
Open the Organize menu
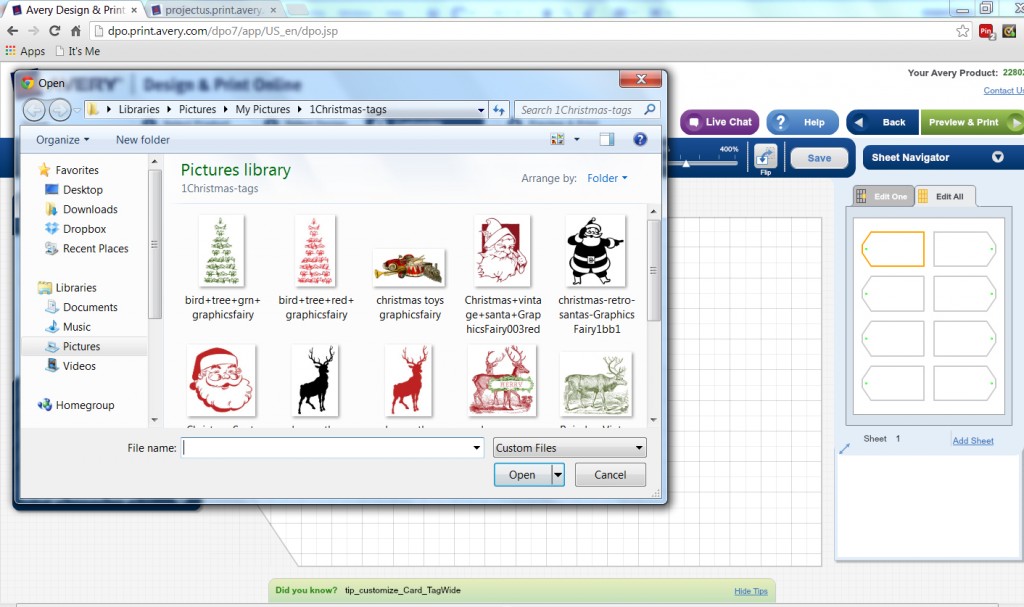(x=63, y=140)
